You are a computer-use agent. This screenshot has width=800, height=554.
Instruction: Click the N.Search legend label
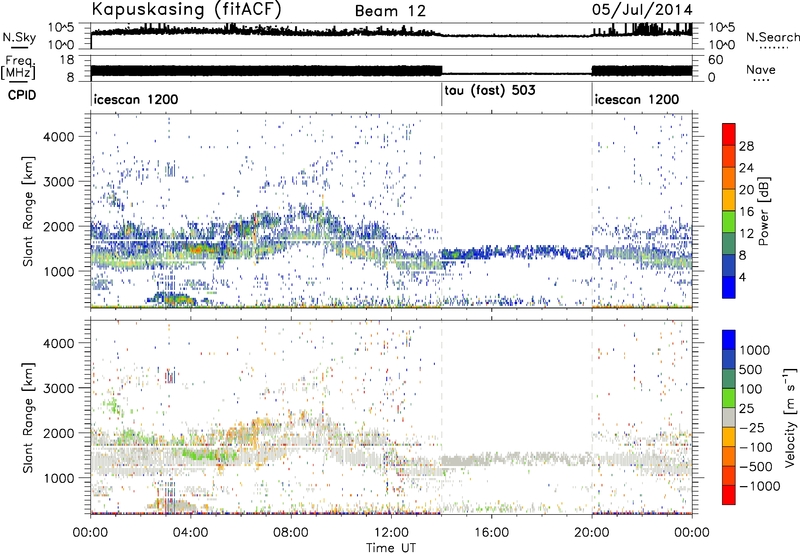coord(773,37)
